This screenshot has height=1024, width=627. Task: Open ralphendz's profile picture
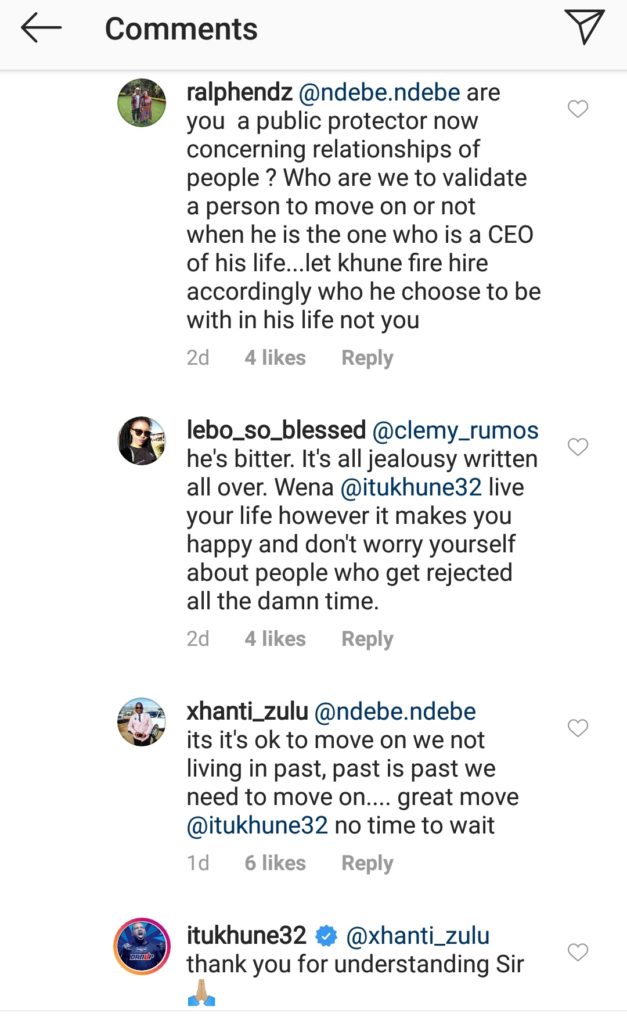[142, 102]
